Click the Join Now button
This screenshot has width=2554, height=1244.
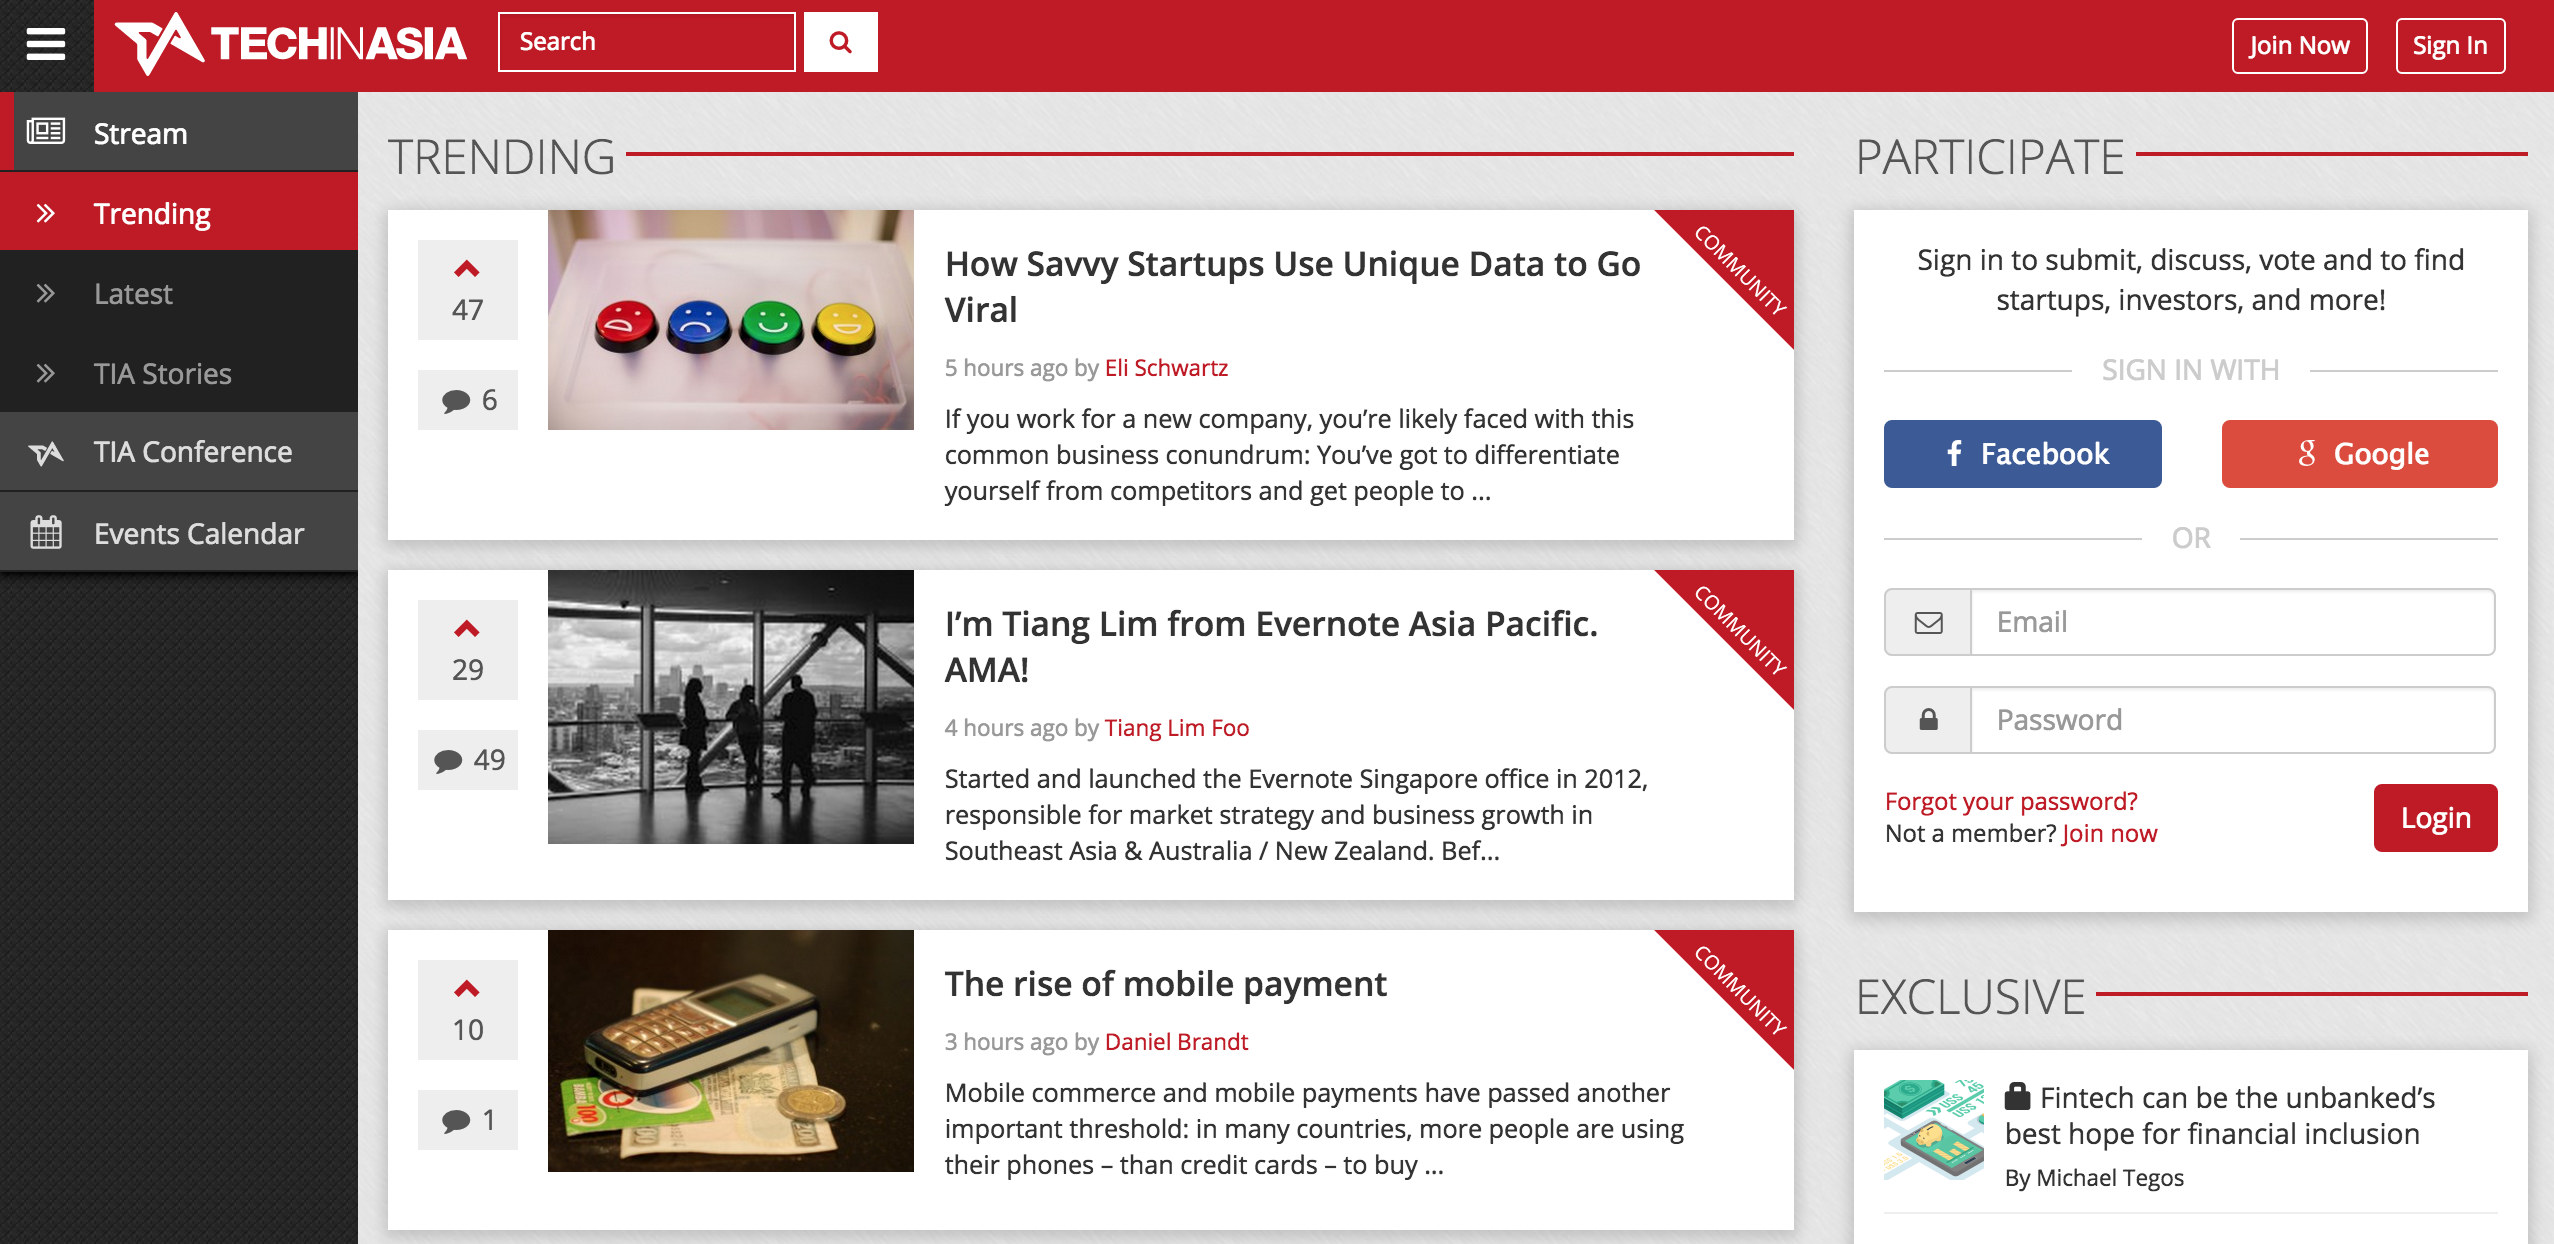2299,44
